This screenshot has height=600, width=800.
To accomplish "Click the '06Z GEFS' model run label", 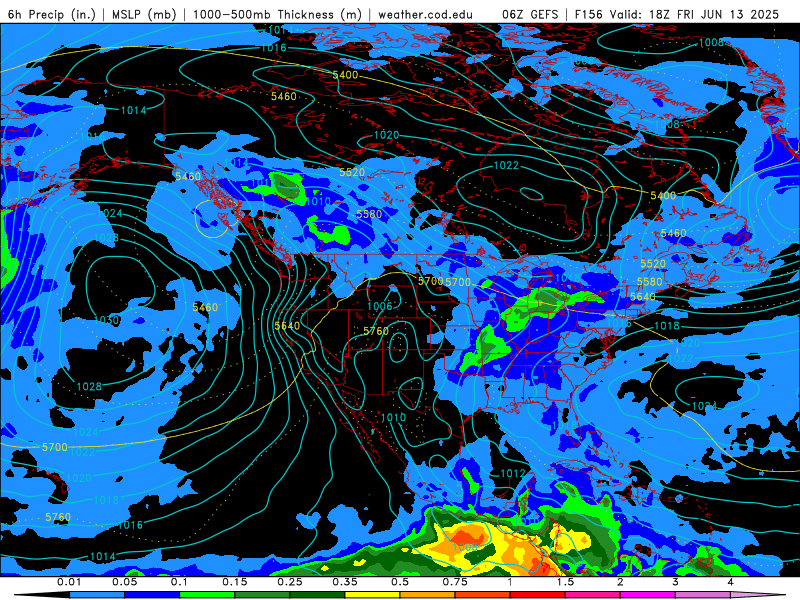I will 530,14.
